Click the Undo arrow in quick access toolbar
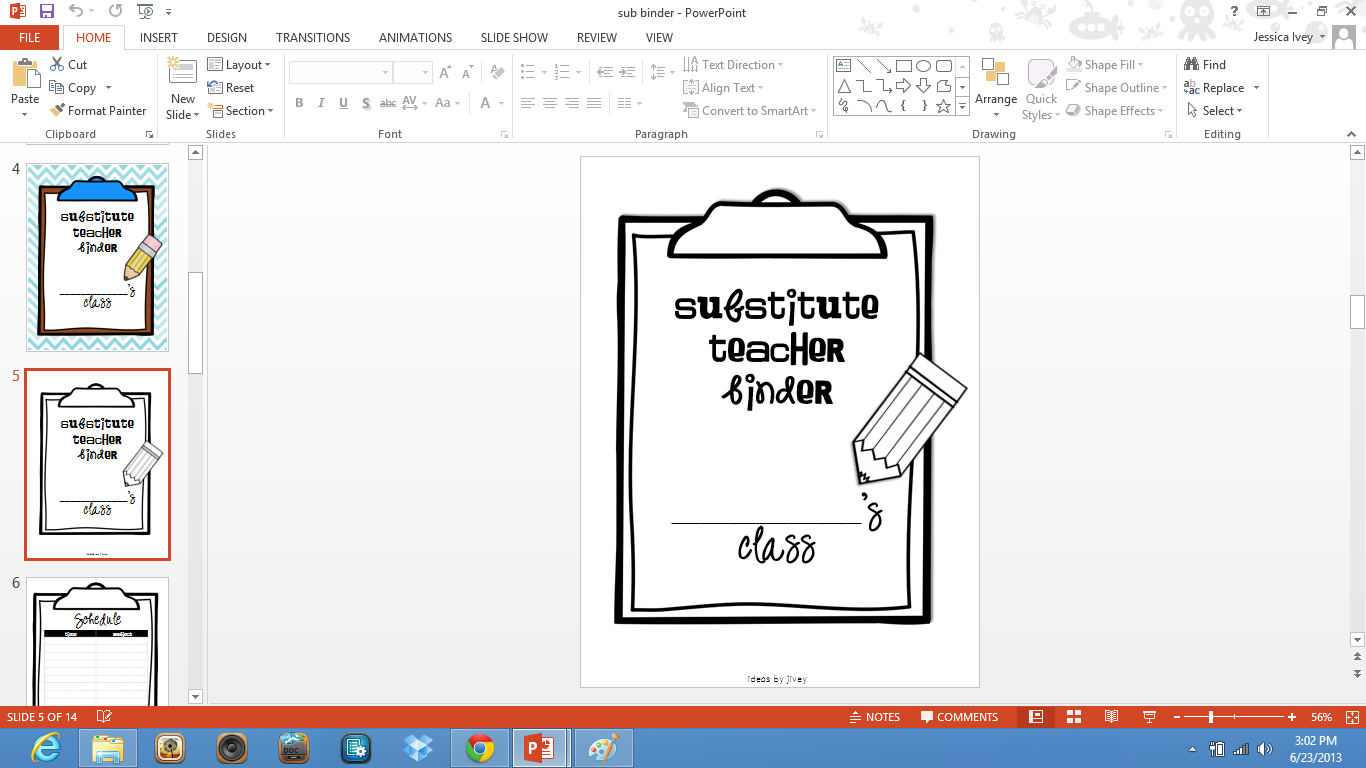 pos(77,12)
